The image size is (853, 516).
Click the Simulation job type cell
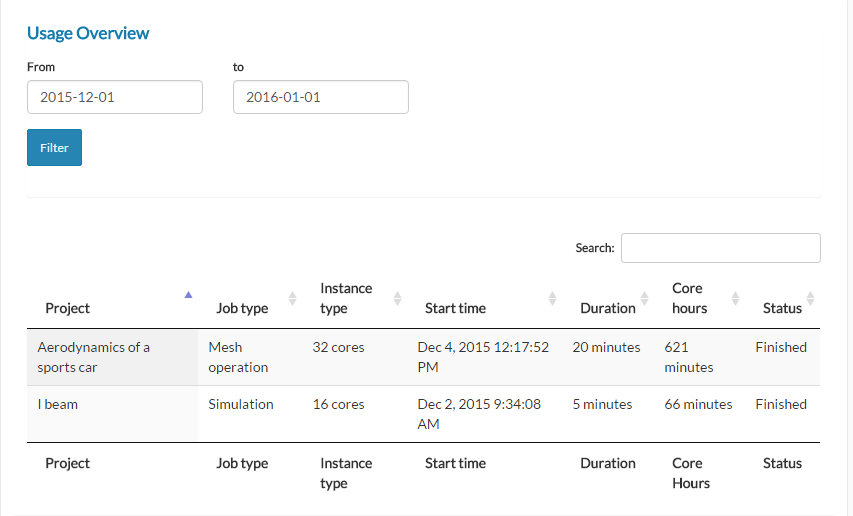tap(241, 404)
